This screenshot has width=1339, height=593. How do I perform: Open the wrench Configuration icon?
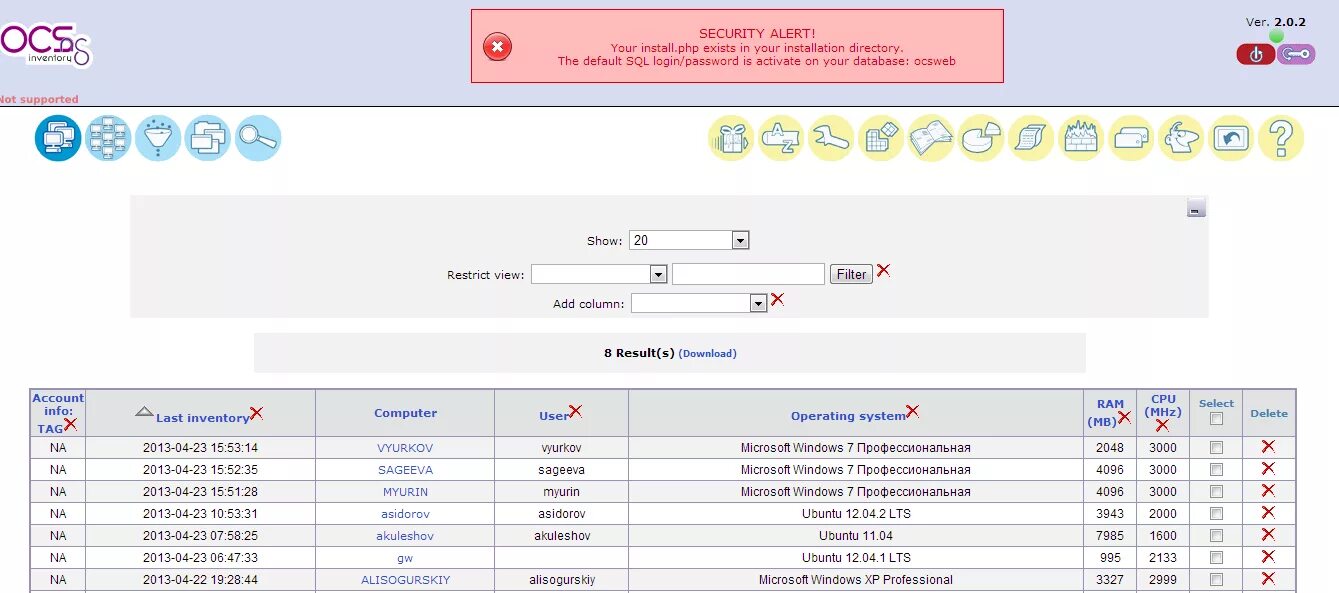[831, 138]
